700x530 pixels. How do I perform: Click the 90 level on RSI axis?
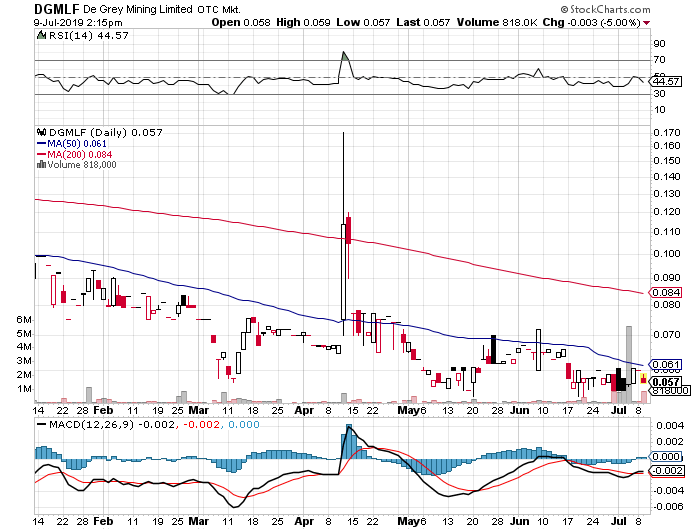pyautogui.click(x=659, y=44)
